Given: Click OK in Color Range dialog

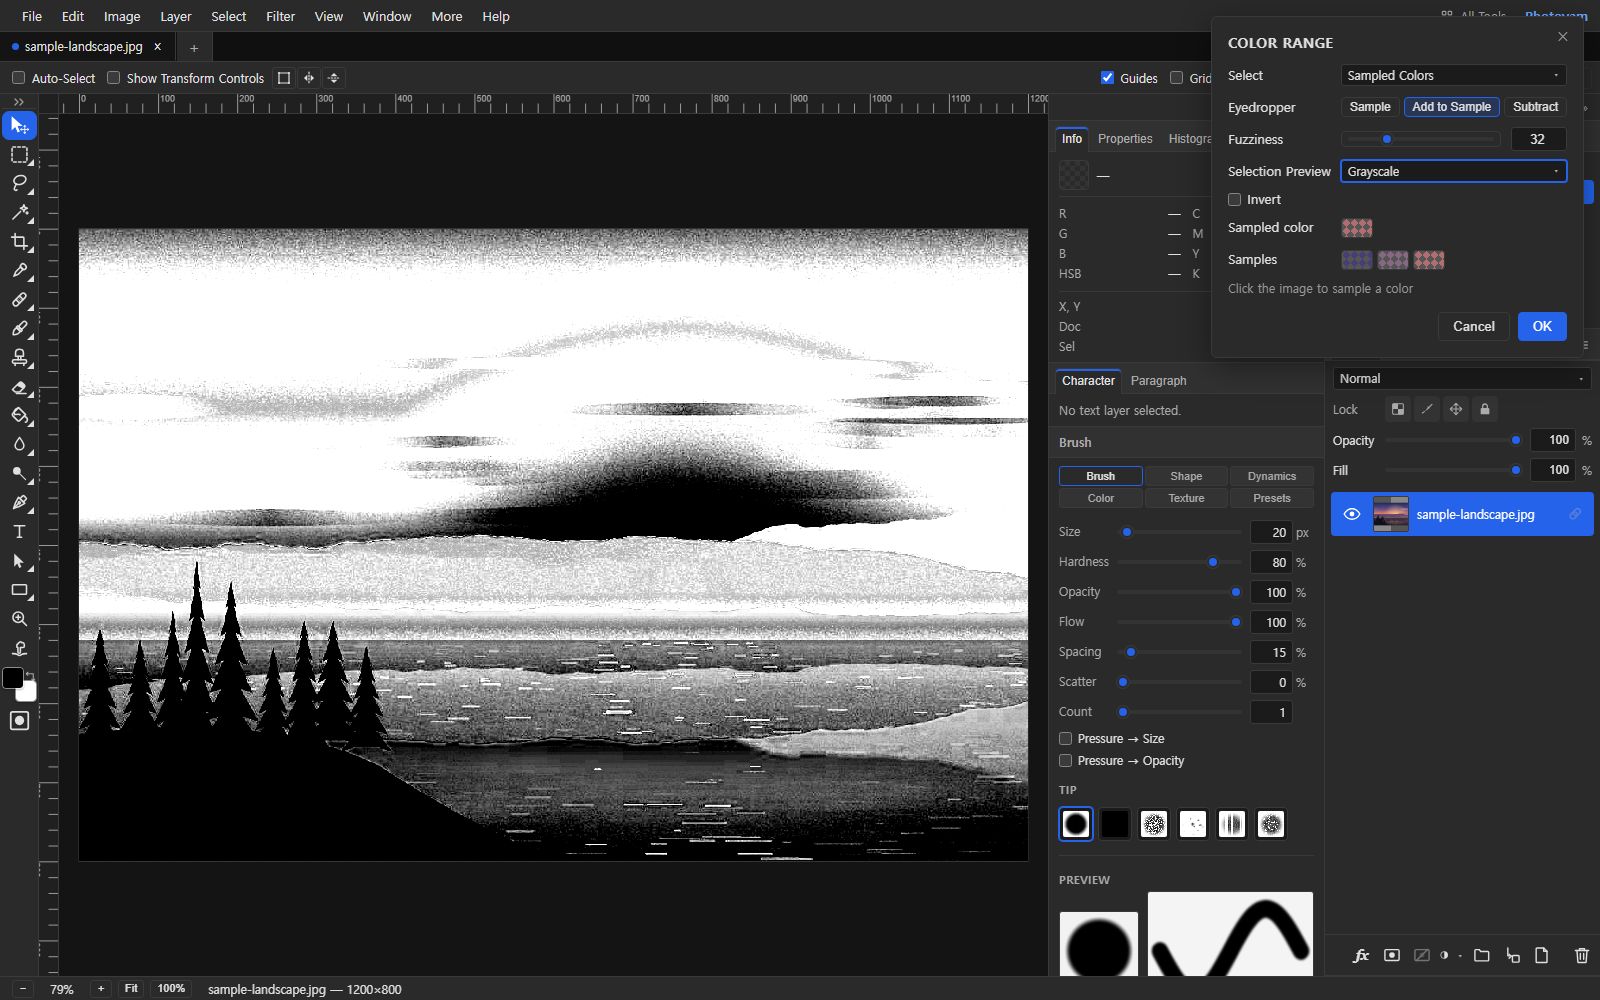Looking at the screenshot, I should [1542, 326].
